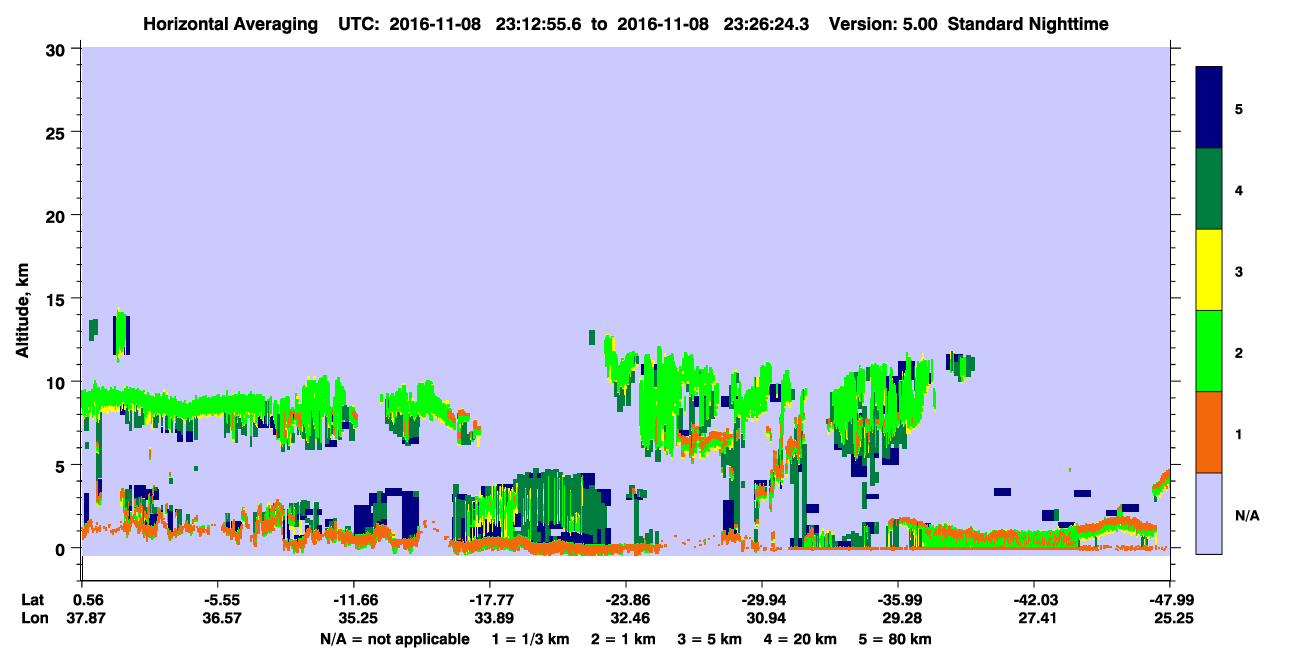The image size is (1300, 667).
Task: Click latitude value -42.03
Action: click(x=1033, y=600)
